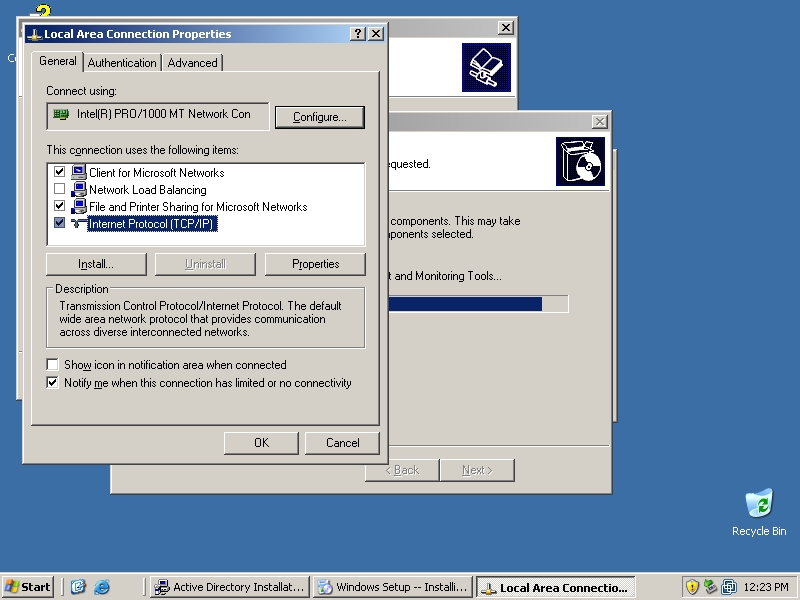
Task: Click the Local Area Connection title bar icon
Action: (x=34, y=34)
